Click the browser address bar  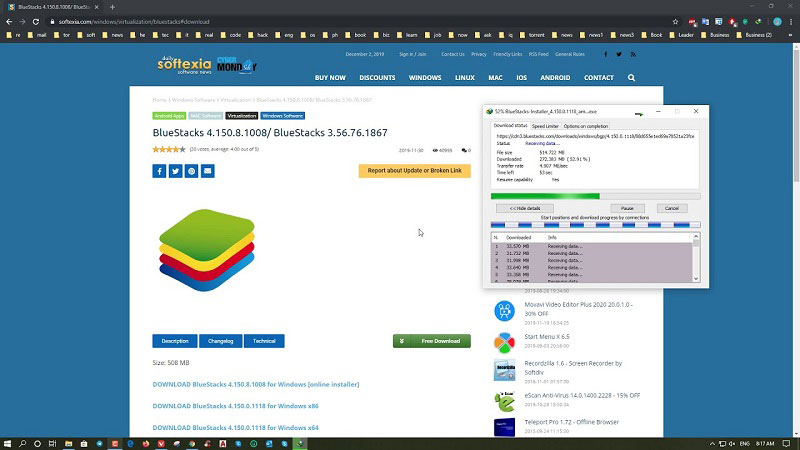(357, 22)
